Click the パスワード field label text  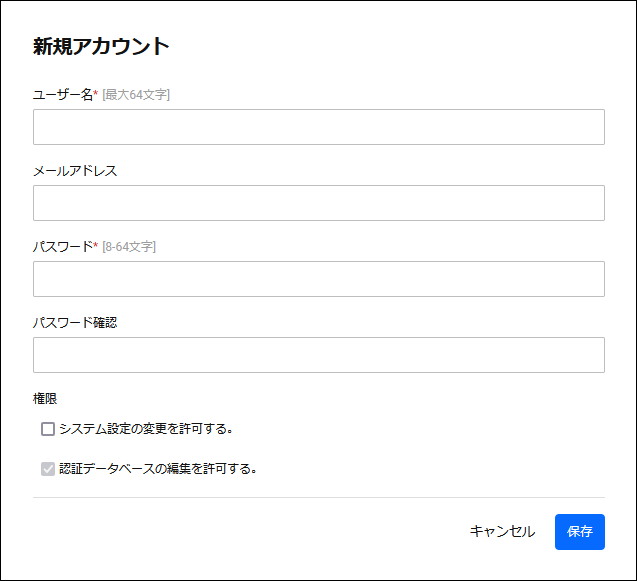63,247
